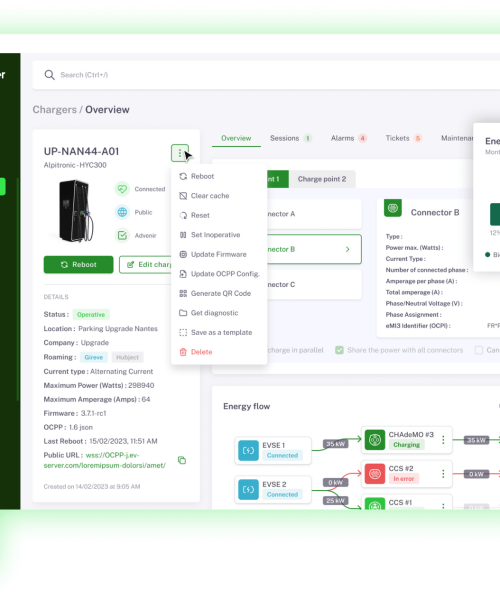Click the search magnifier icon

pos(49,75)
